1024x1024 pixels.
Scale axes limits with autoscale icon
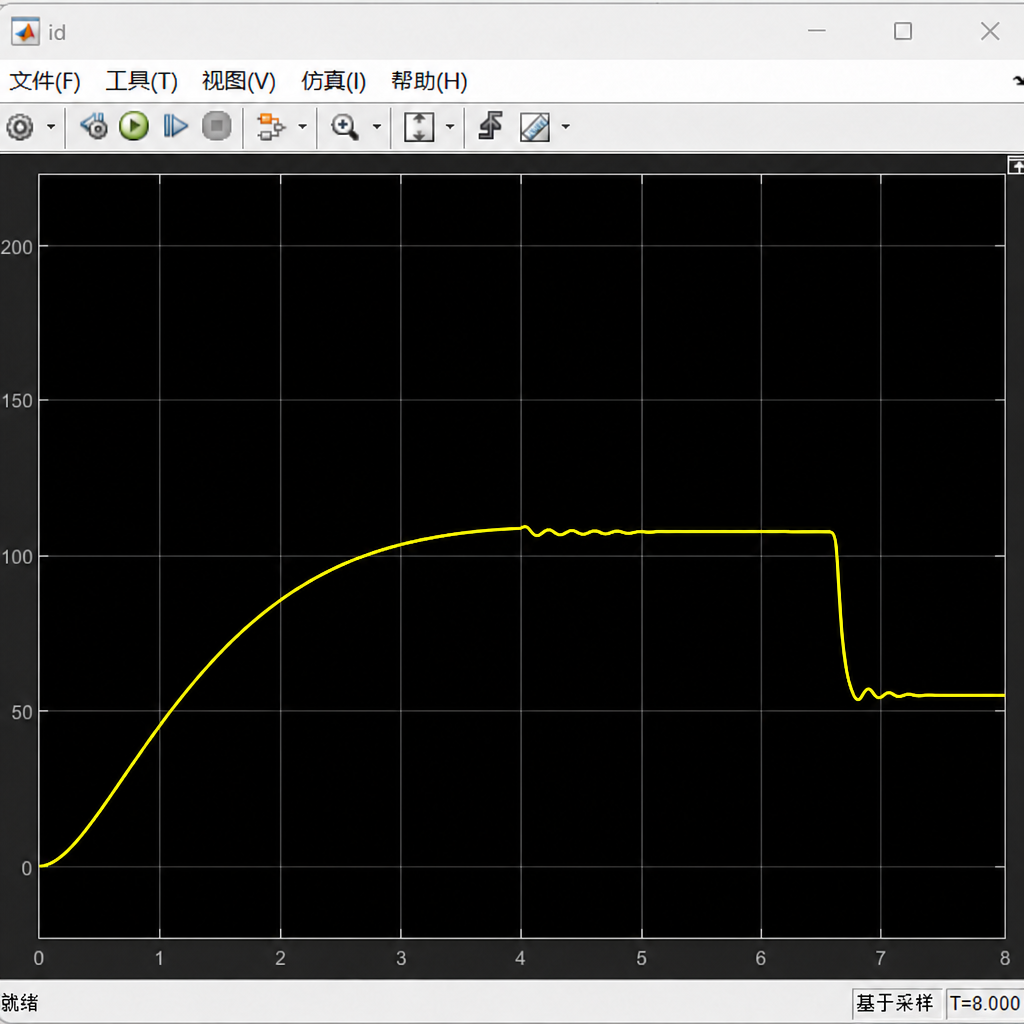(419, 127)
